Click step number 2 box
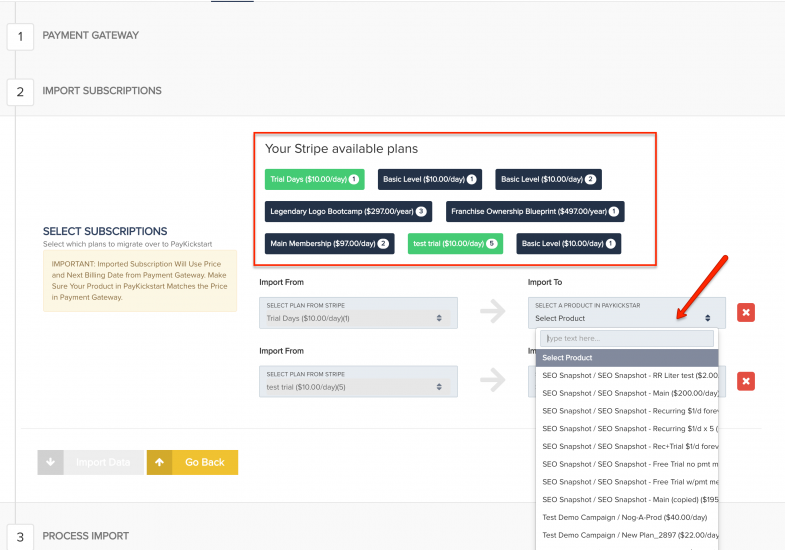 pos(20,91)
